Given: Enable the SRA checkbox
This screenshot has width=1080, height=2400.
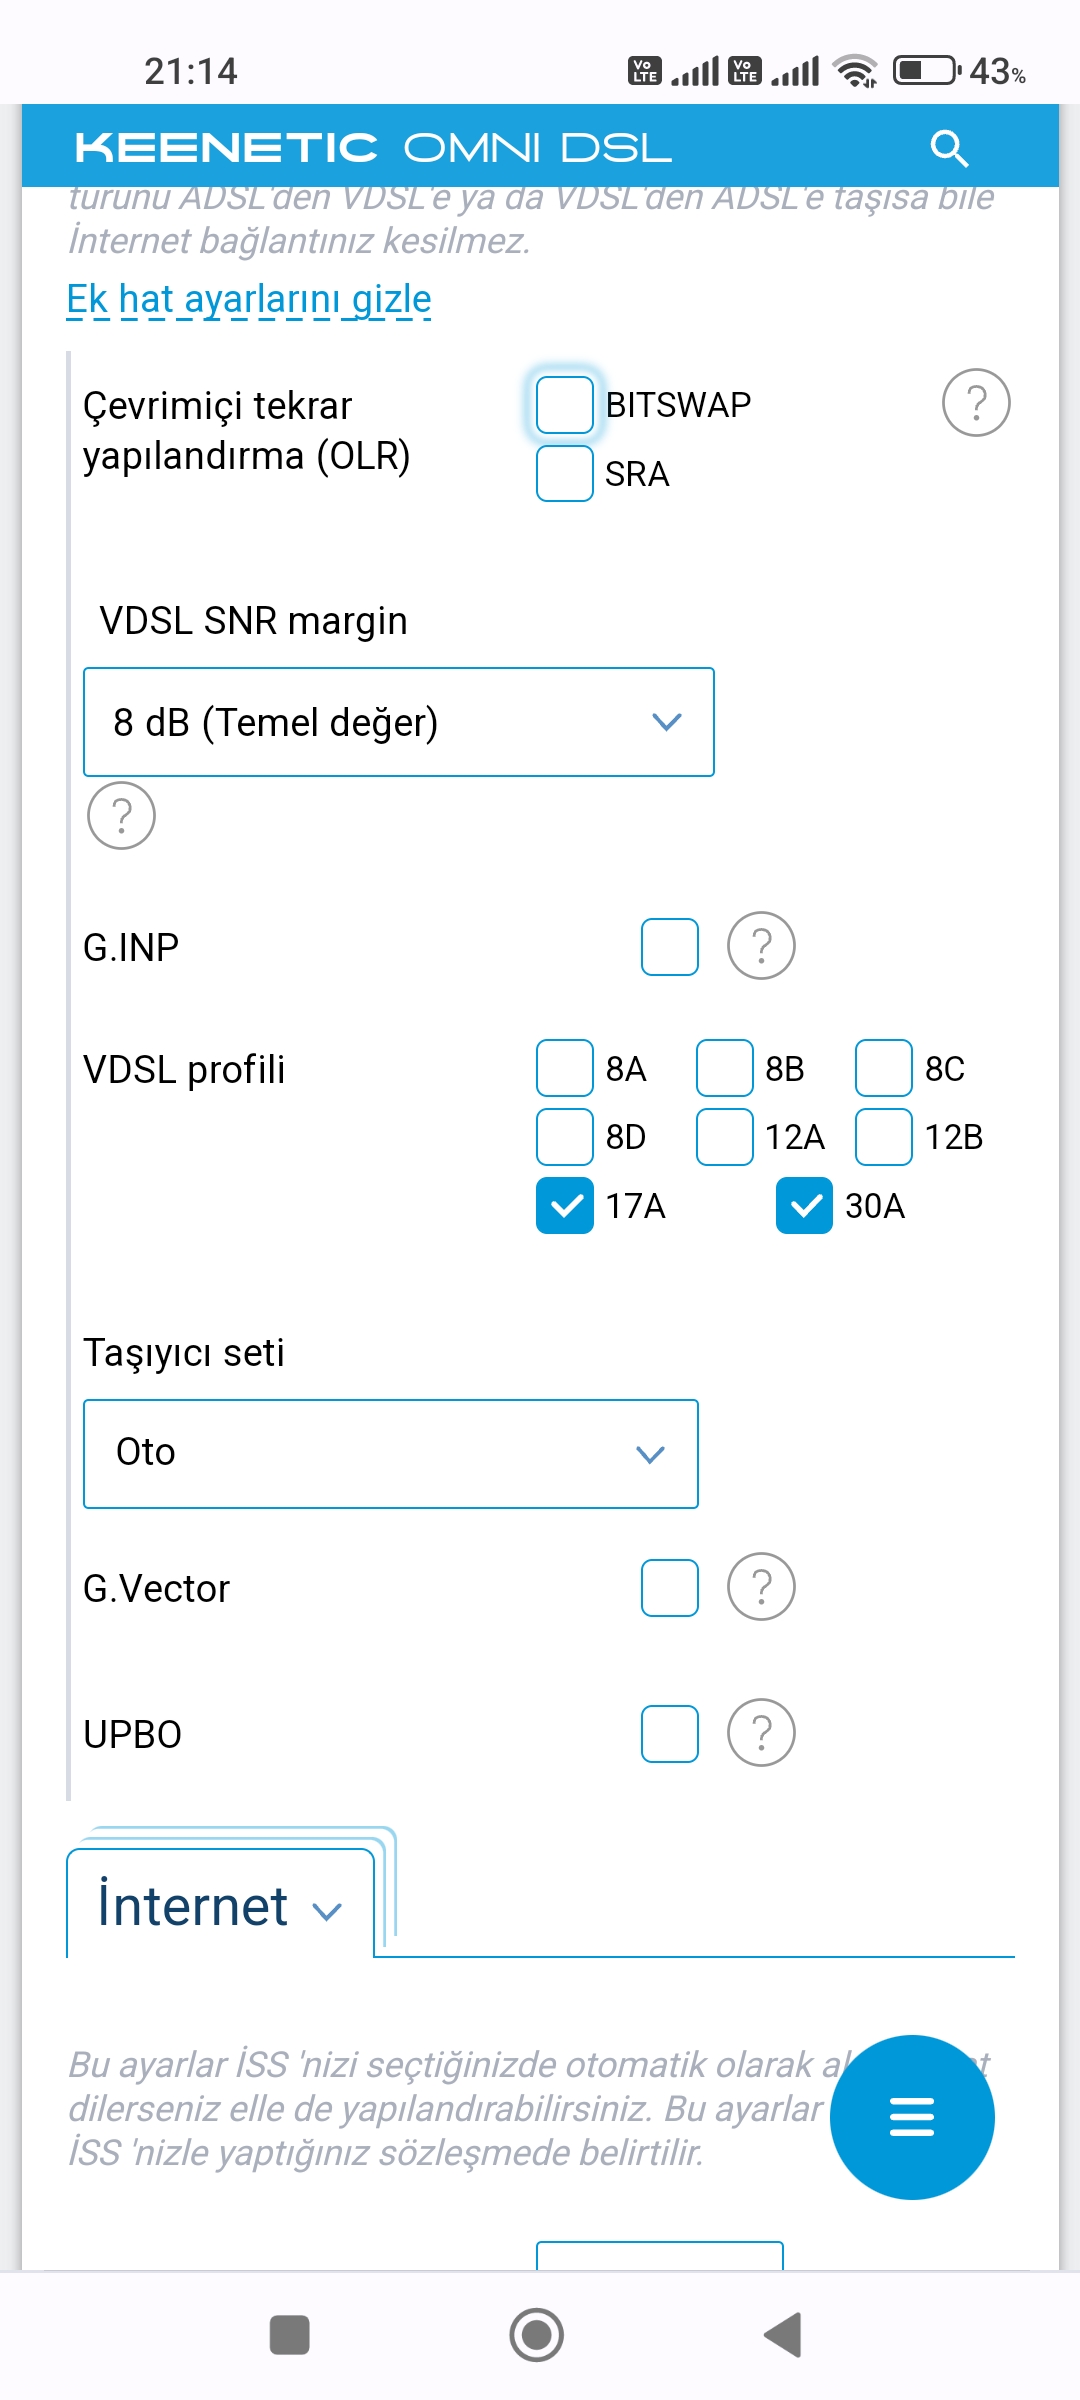Looking at the screenshot, I should click(565, 473).
